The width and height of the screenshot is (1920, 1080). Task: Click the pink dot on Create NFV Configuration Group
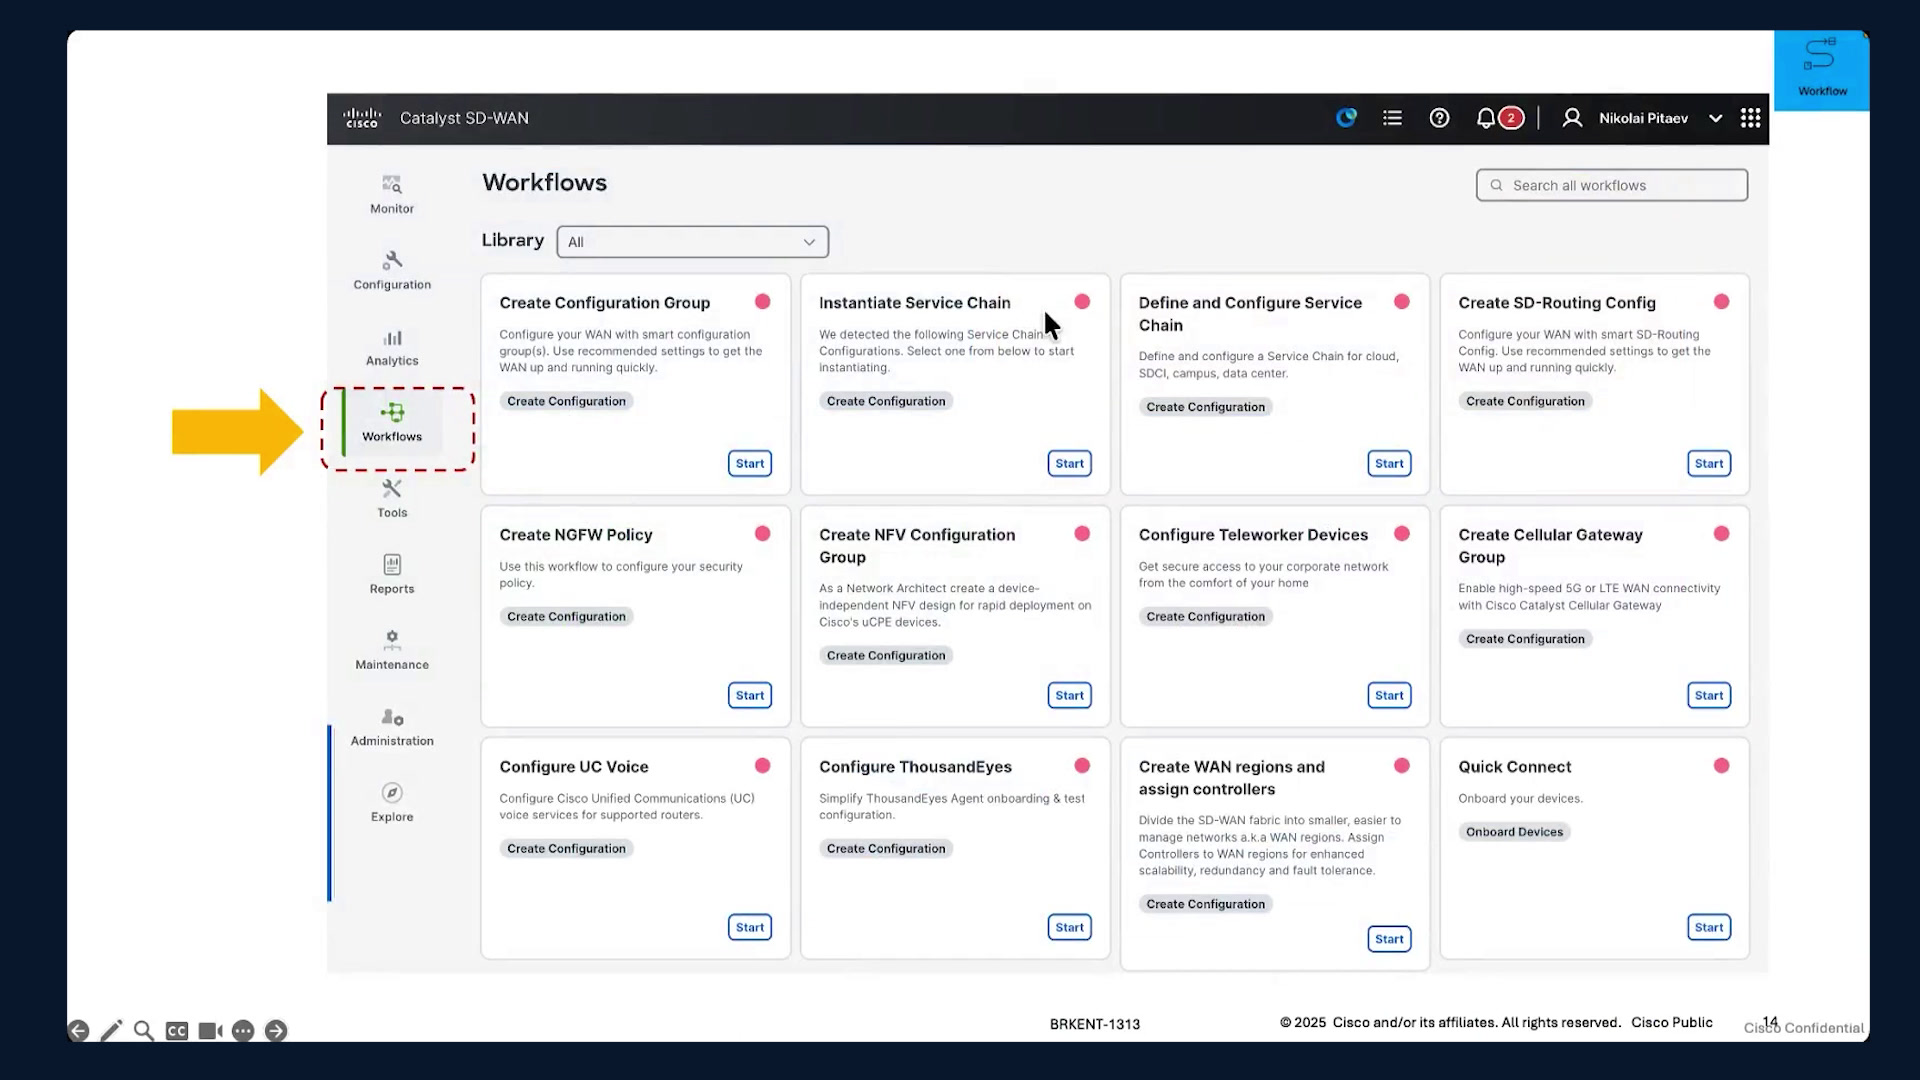1082,534
